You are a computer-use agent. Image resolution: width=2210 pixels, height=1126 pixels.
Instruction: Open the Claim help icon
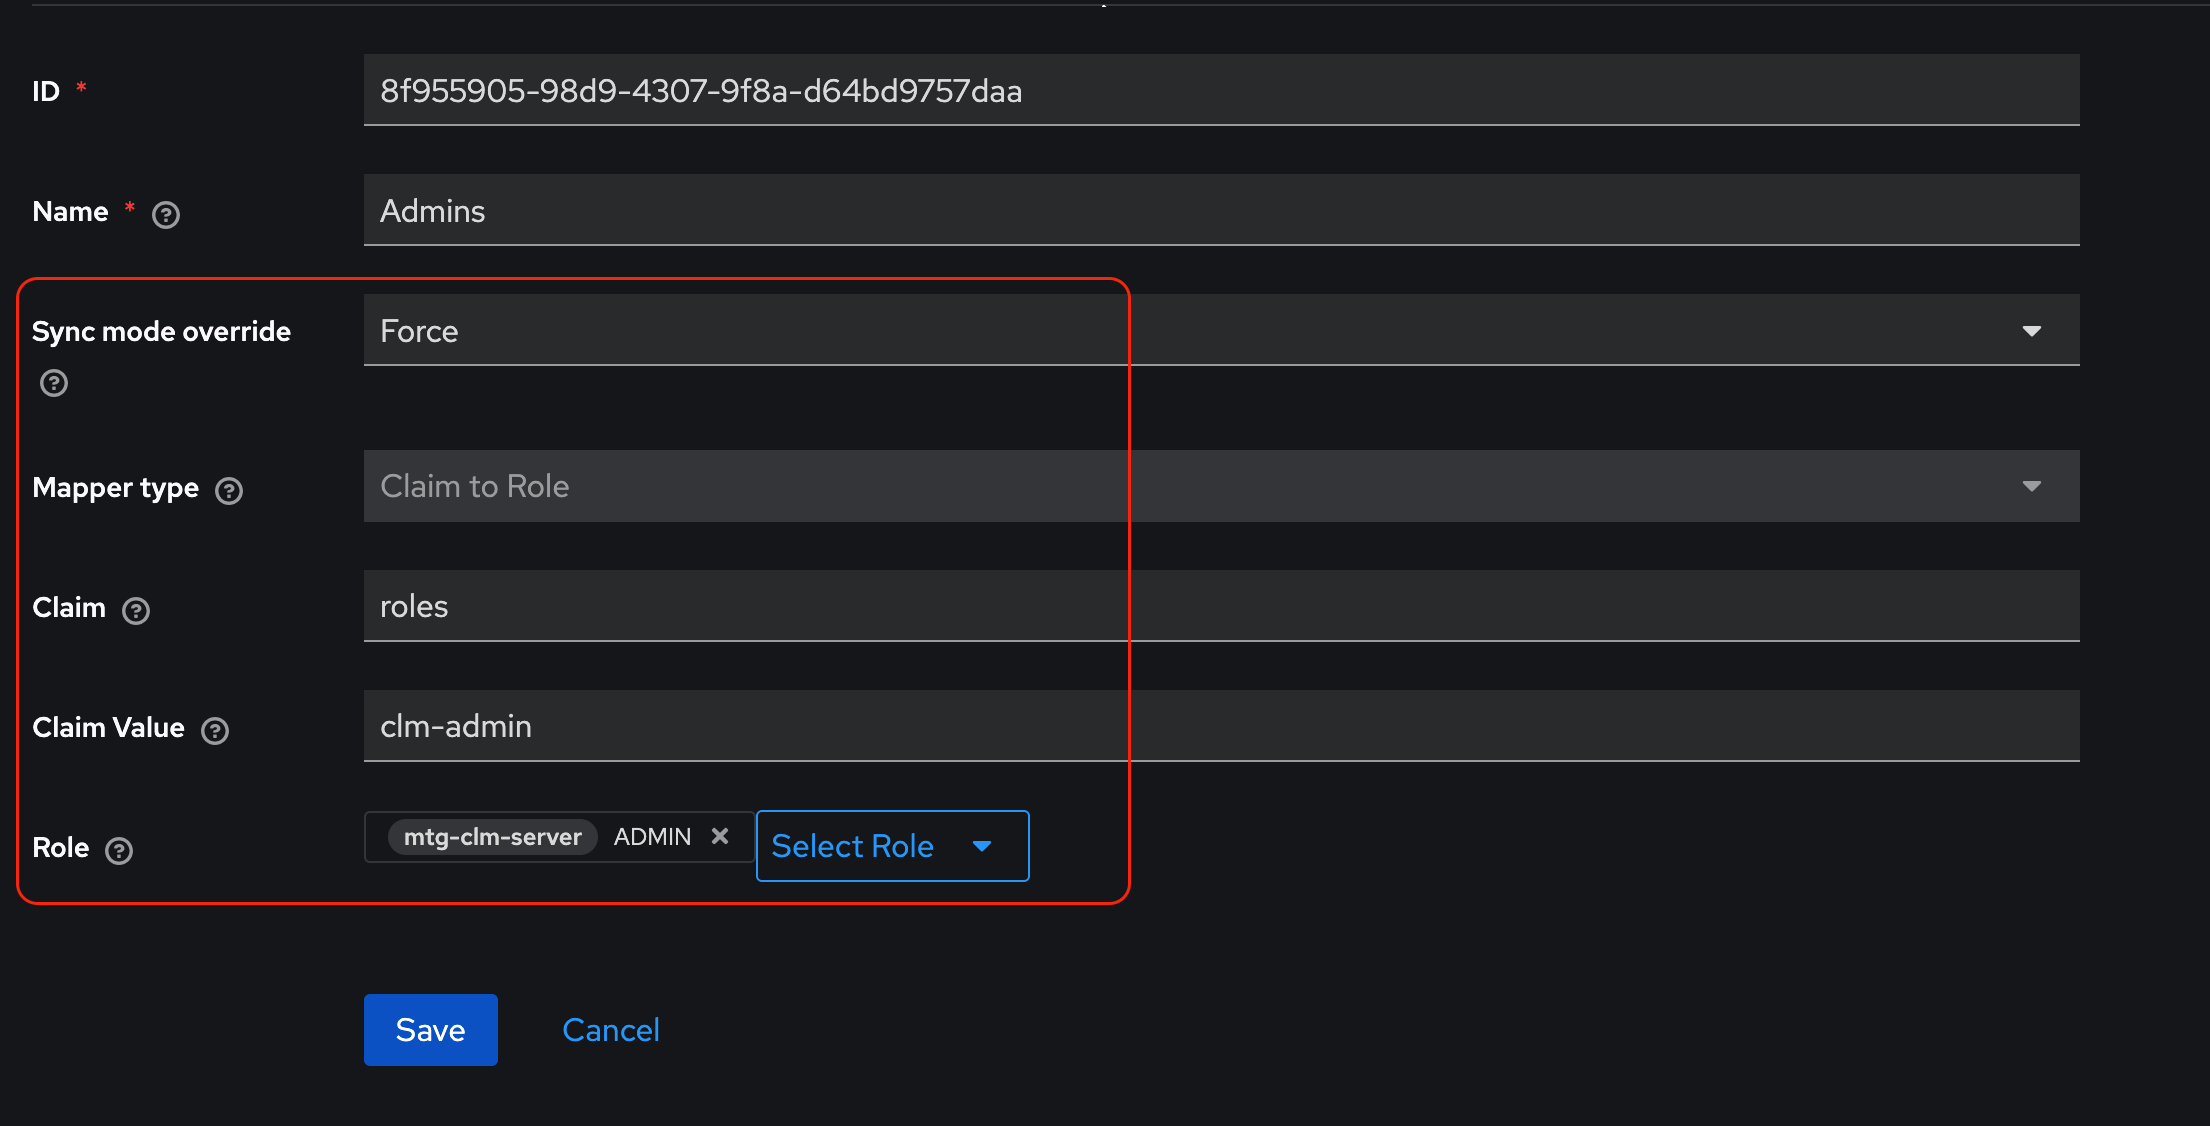point(136,610)
